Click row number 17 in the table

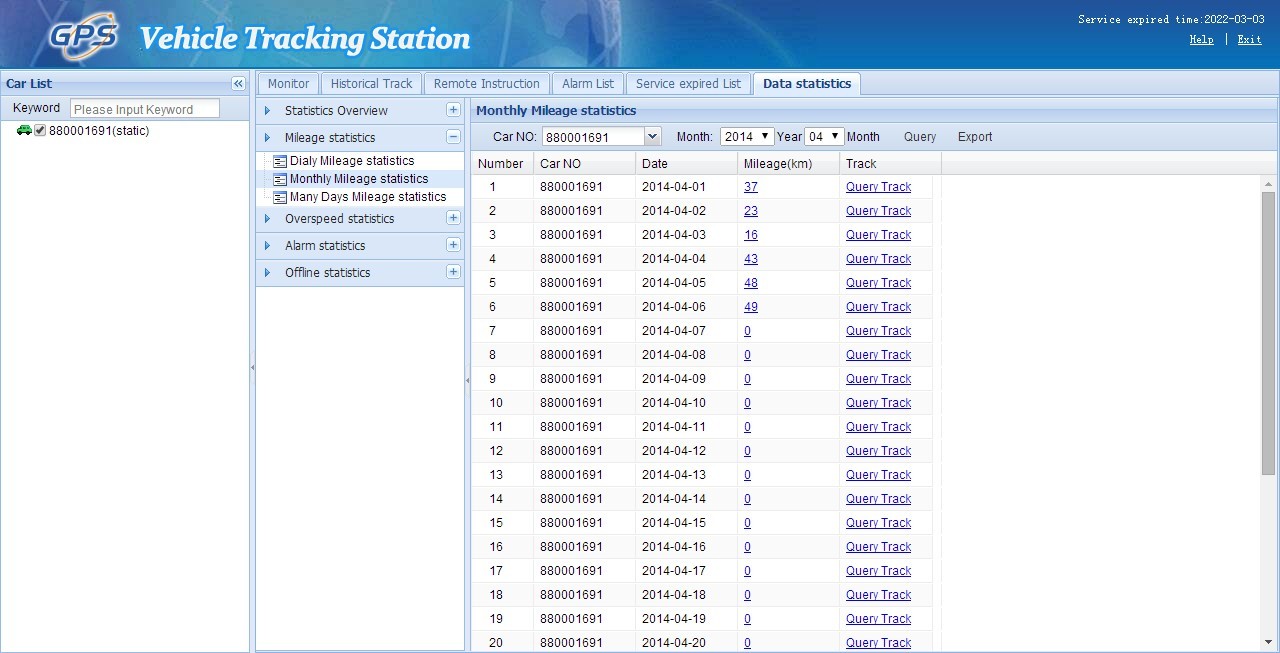pyautogui.click(x=496, y=571)
